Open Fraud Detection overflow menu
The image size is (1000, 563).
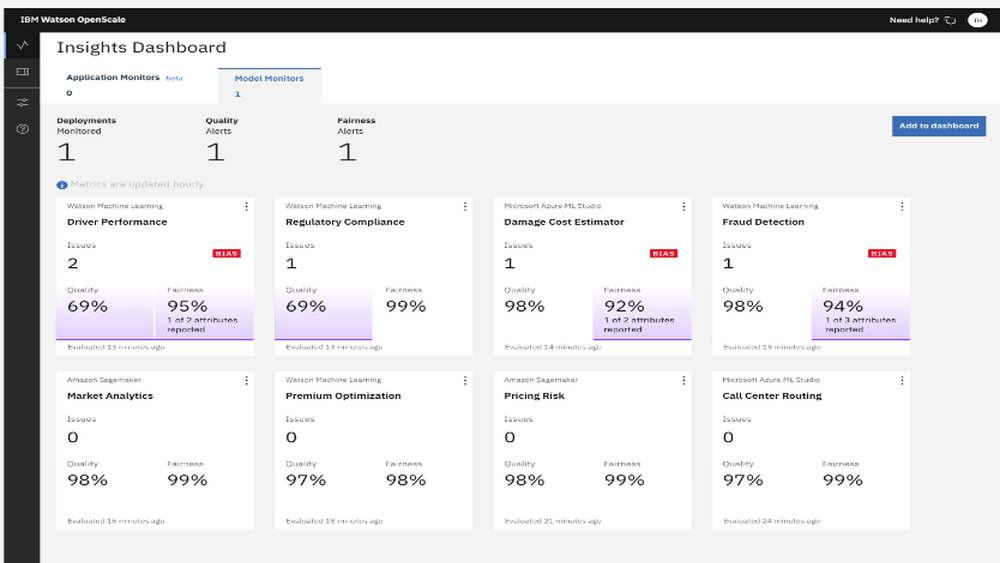(902, 207)
